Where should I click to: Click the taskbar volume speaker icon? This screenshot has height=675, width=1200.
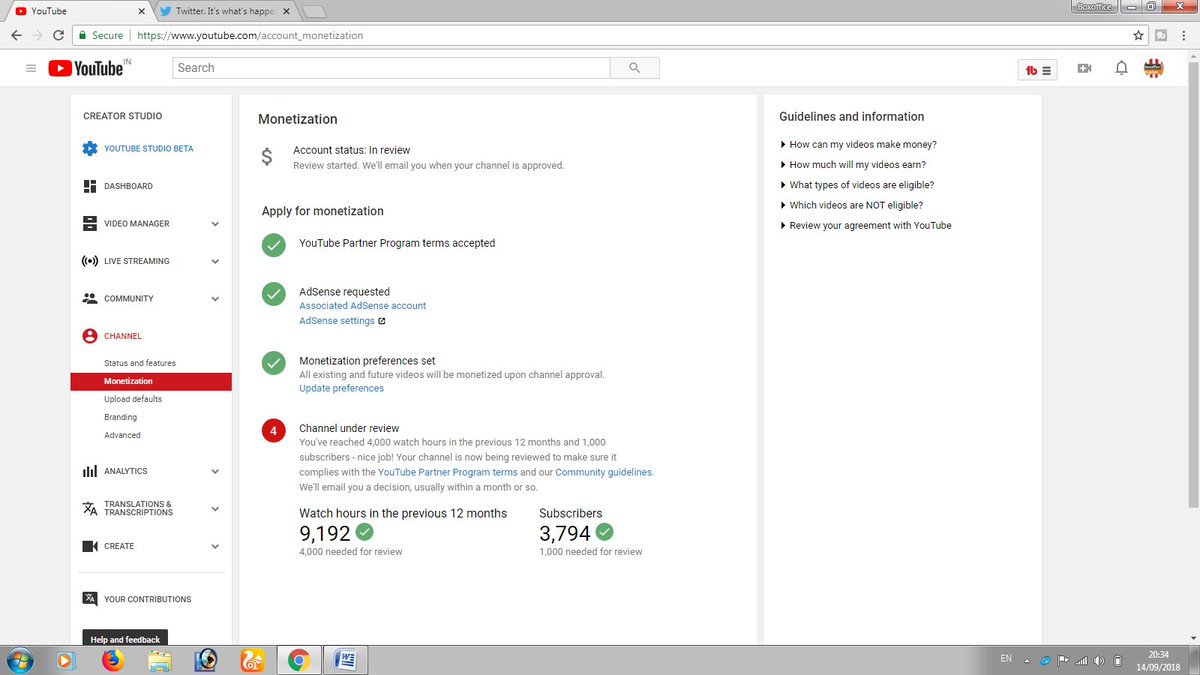coord(1099,661)
